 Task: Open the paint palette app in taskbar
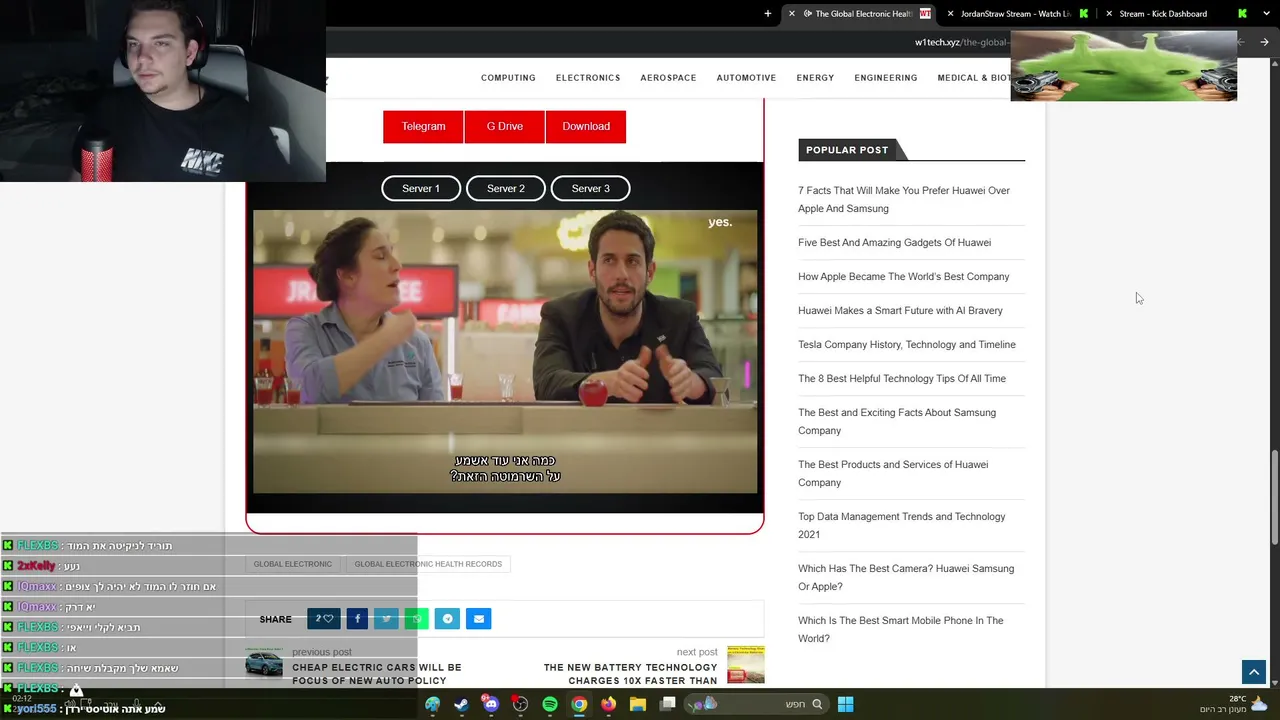[x=432, y=704]
